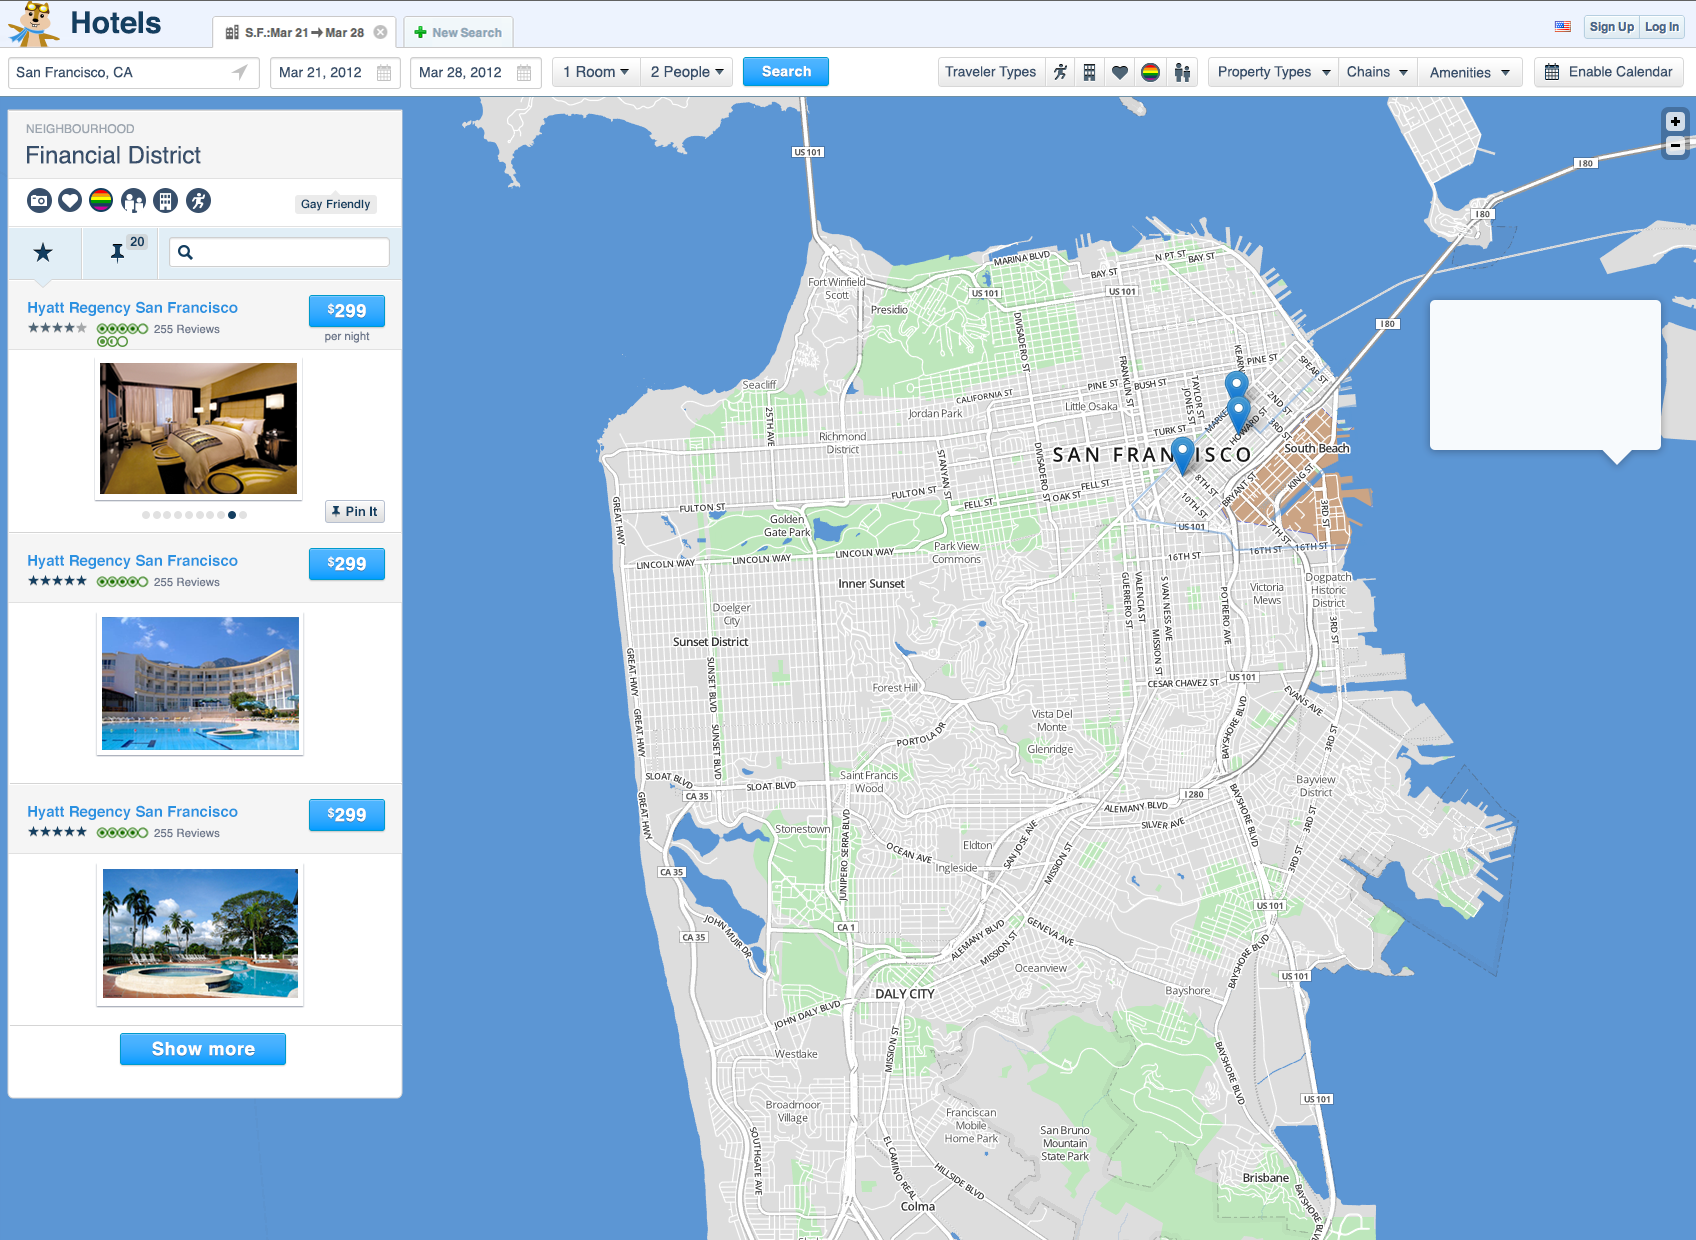This screenshot has width=1696, height=1240.
Task: Close the S.F. Mar 21–Mar 28 search tab
Action: click(380, 32)
